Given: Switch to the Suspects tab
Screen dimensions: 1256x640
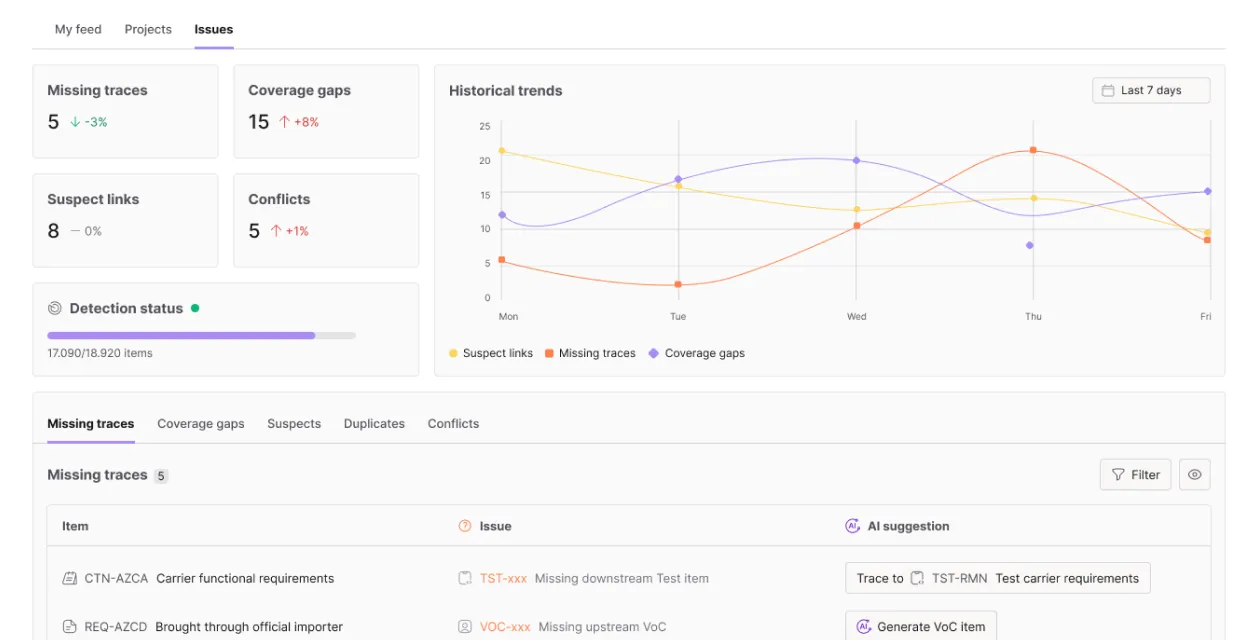Looking at the screenshot, I should (294, 423).
